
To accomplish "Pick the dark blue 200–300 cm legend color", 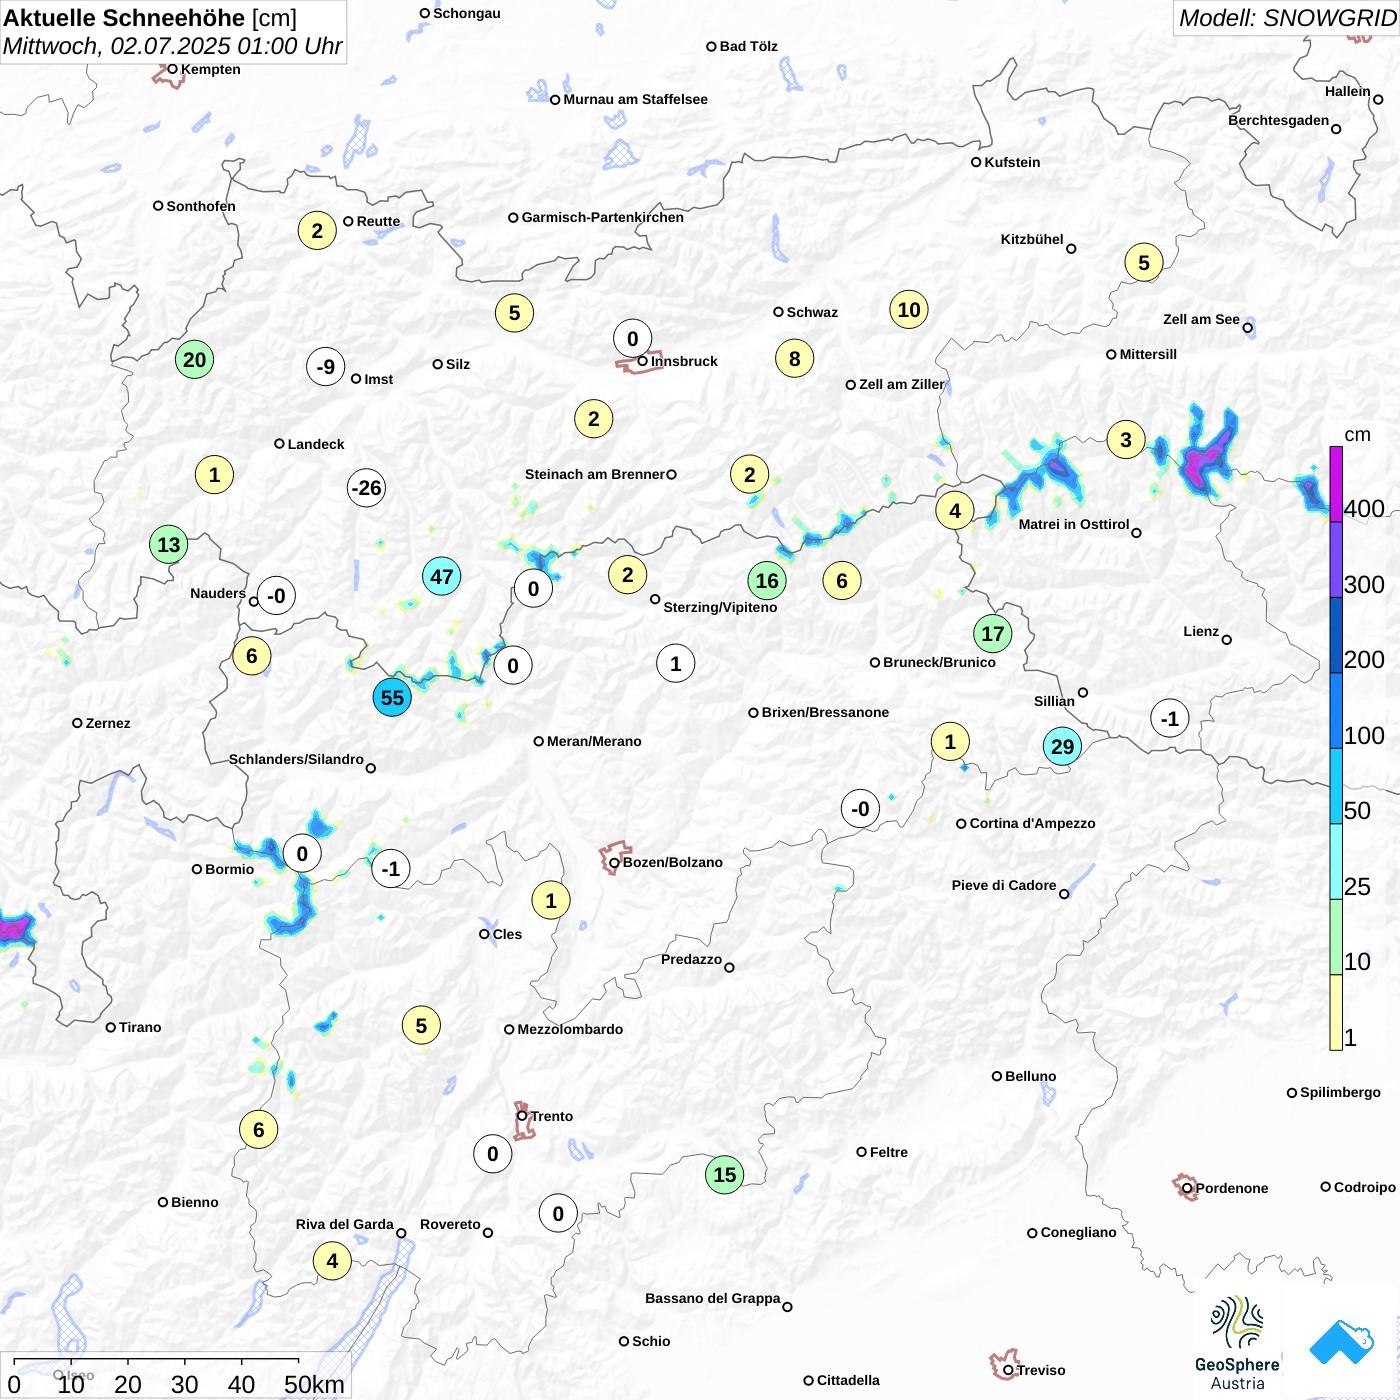I will pos(1336,635).
